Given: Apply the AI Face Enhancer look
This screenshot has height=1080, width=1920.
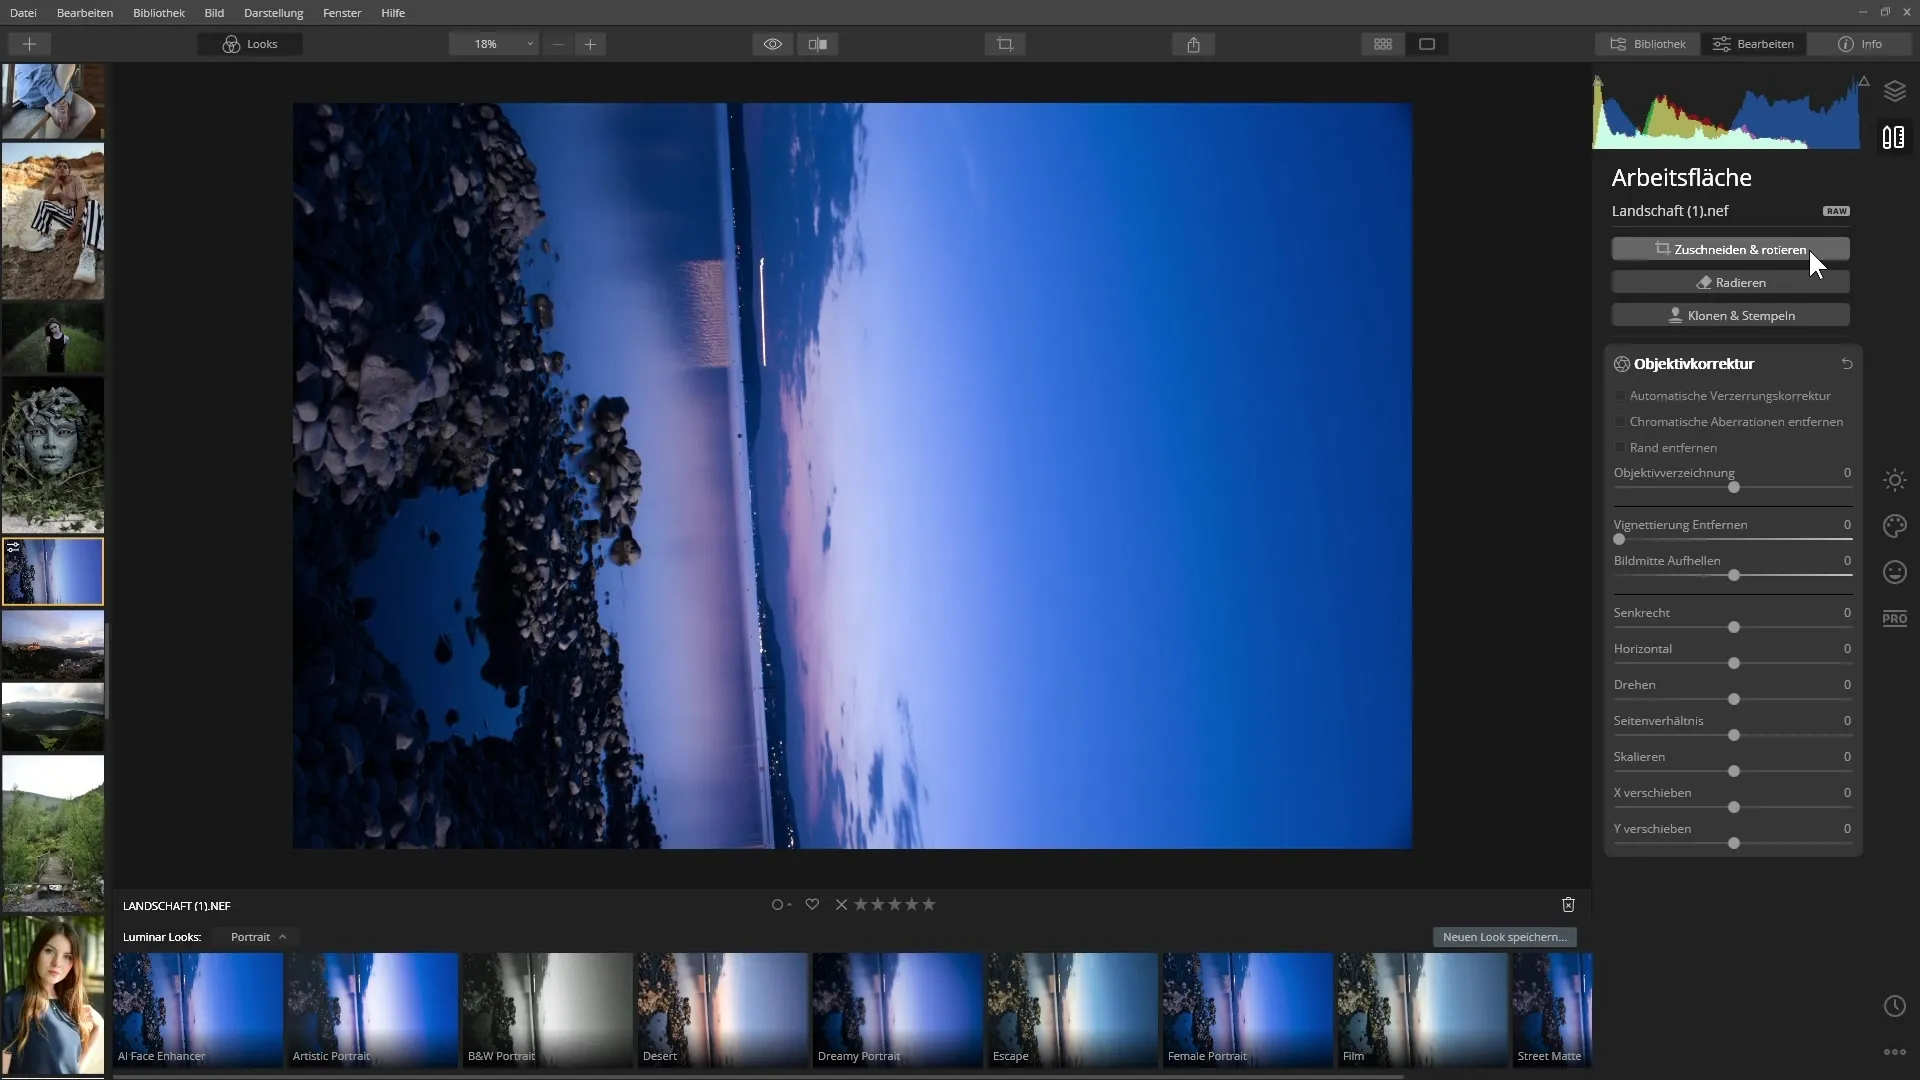Looking at the screenshot, I should (198, 1010).
